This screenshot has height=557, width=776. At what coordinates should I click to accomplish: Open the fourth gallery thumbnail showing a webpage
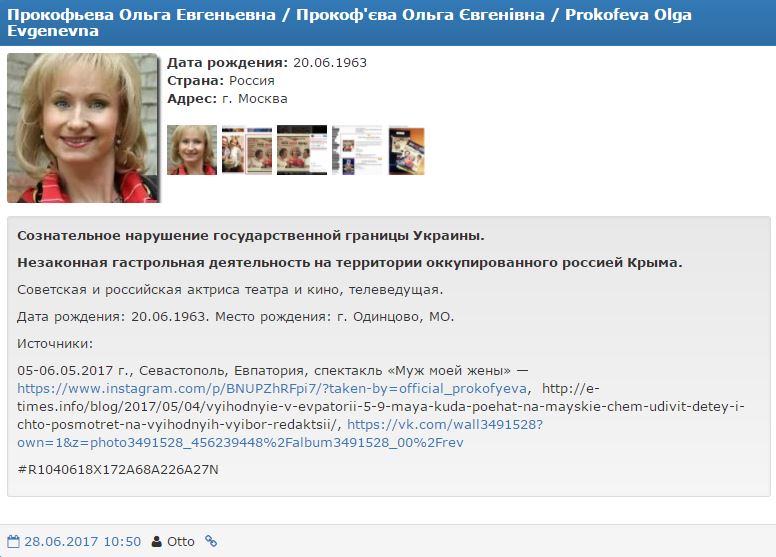[x=357, y=150]
